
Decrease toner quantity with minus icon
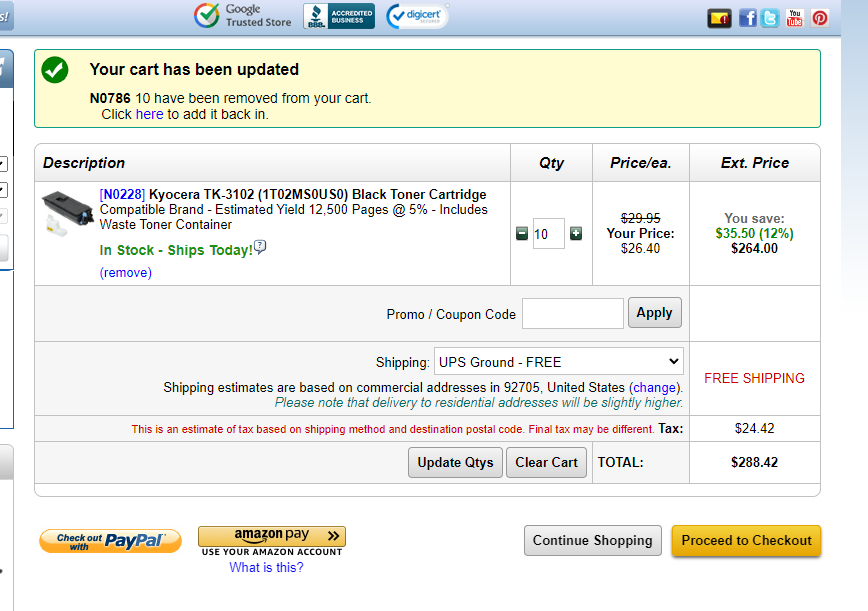[x=521, y=234]
